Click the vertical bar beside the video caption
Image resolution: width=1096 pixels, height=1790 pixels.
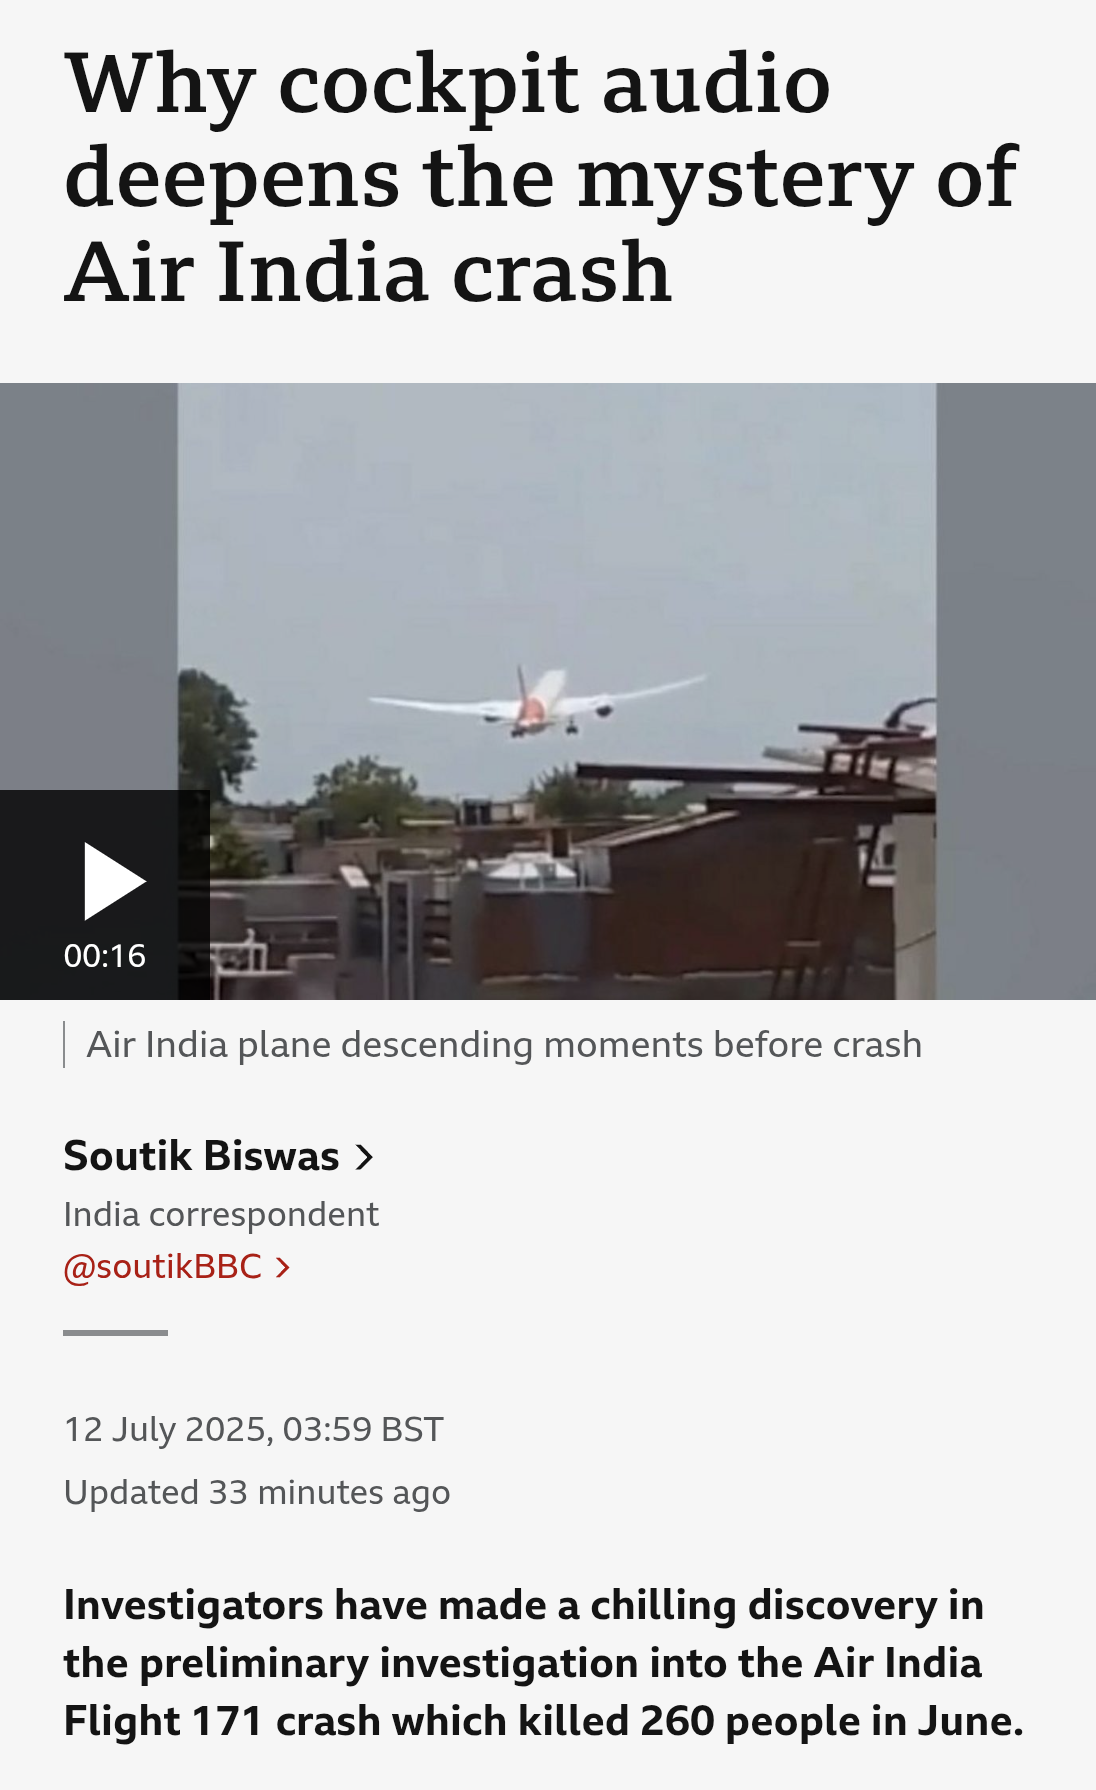[x=65, y=1045]
